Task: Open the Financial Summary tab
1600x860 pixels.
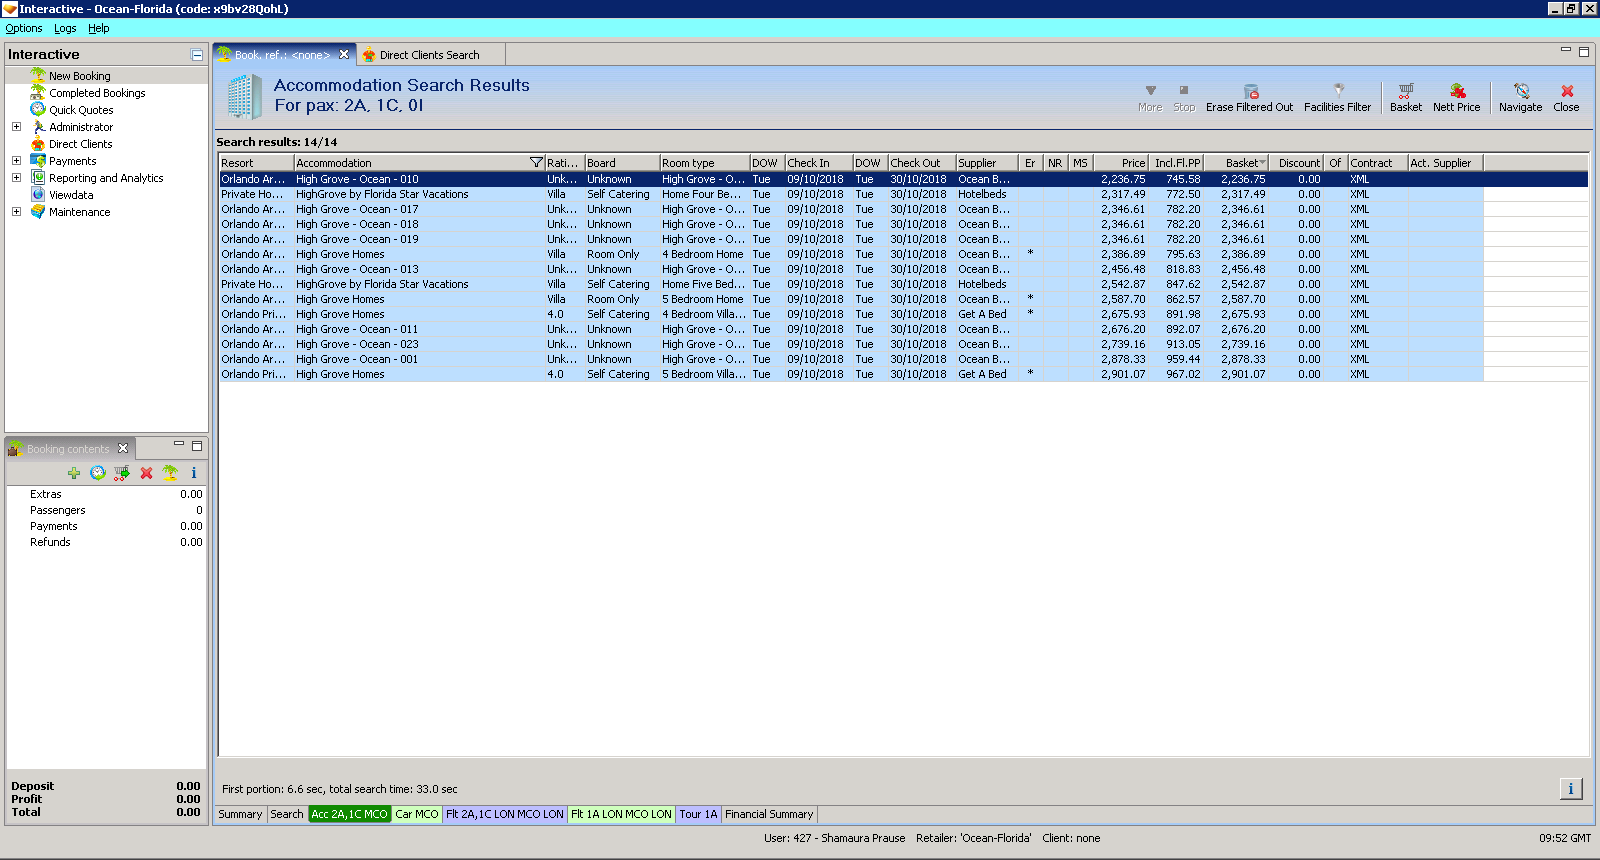Action: coord(769,814)
